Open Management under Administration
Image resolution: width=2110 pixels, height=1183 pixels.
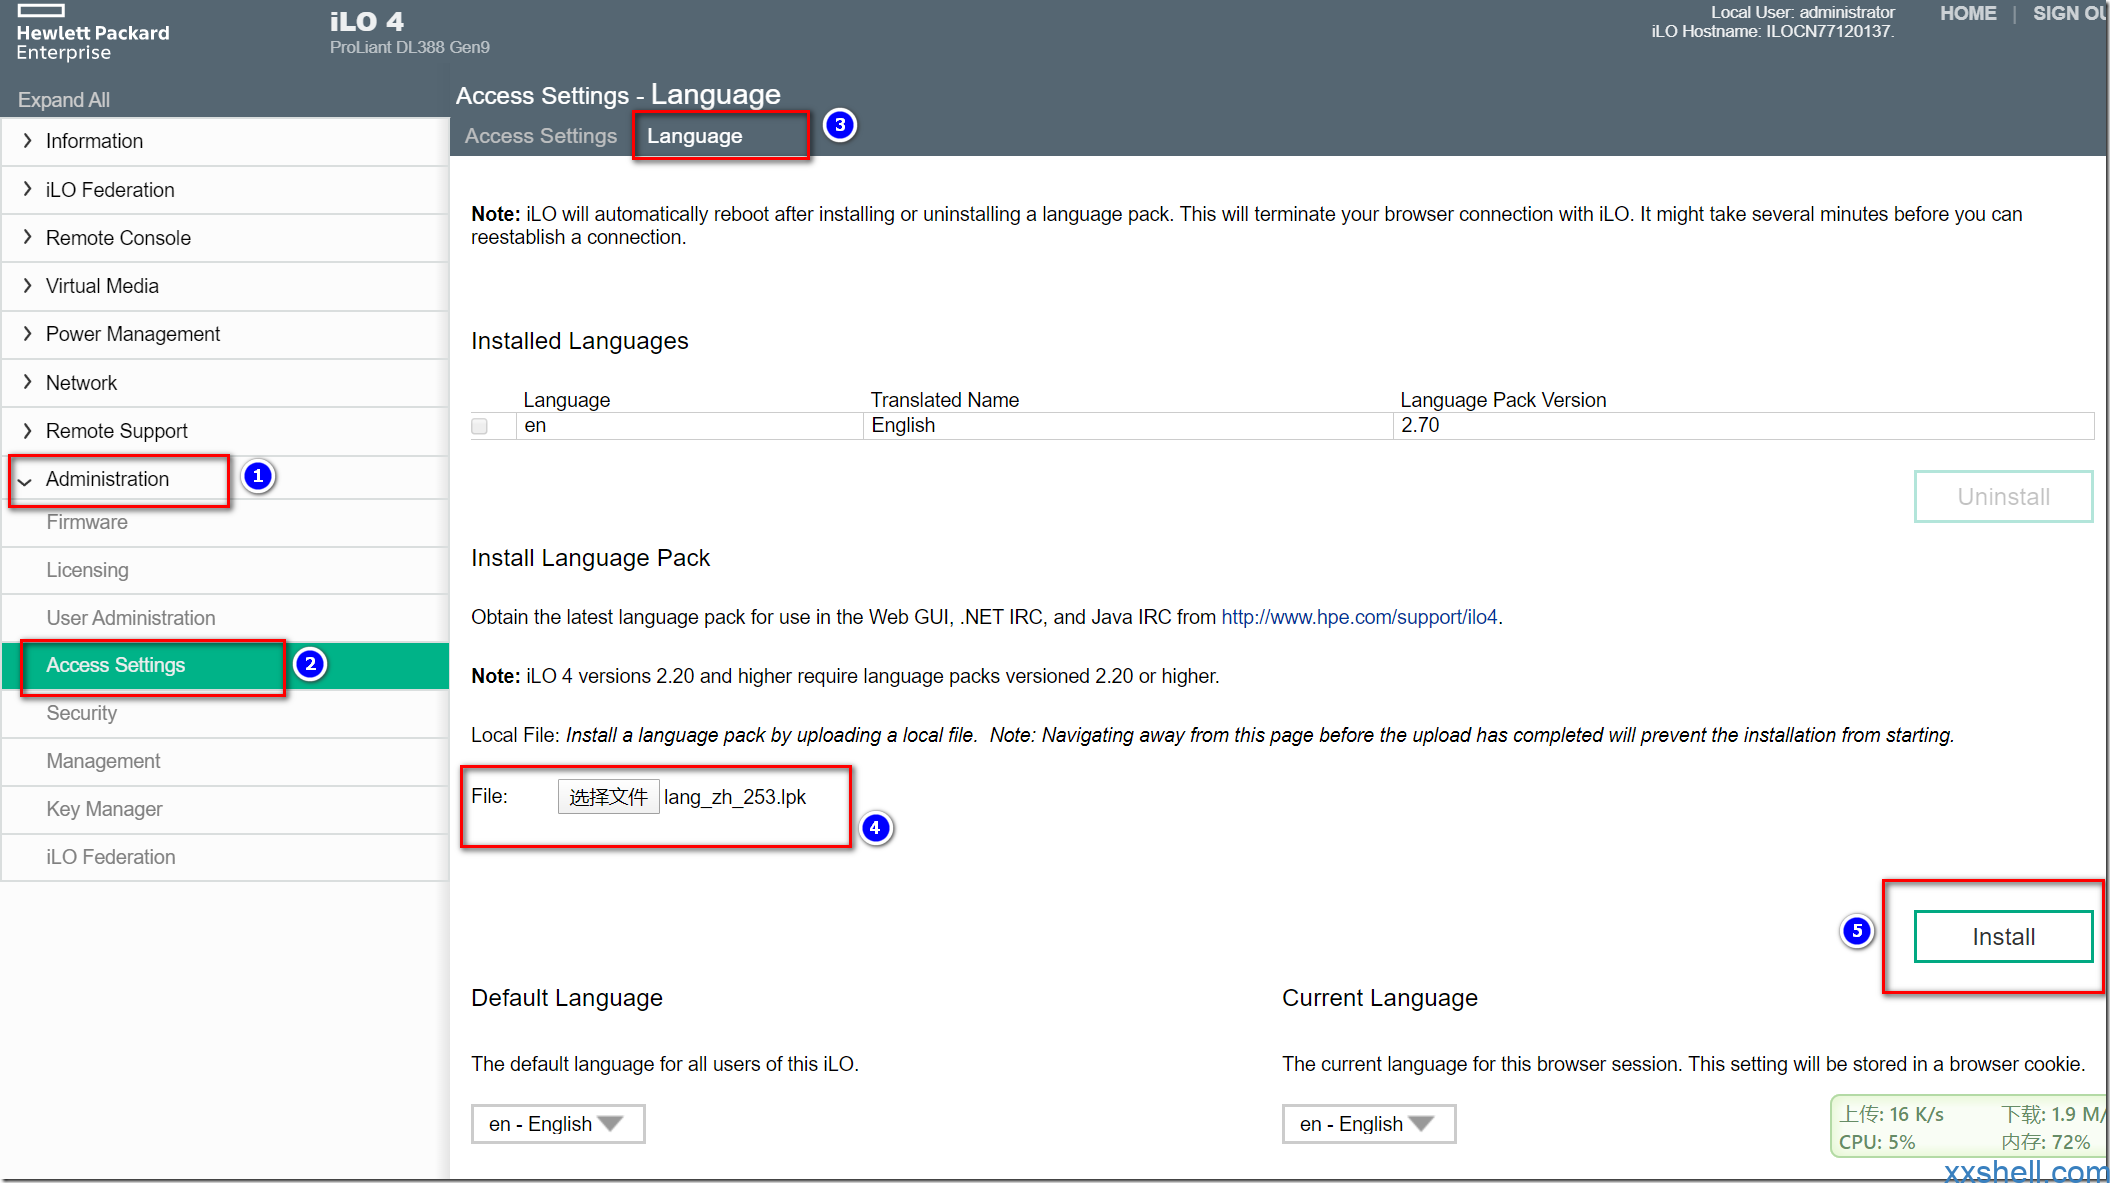[x=103, y=761]
